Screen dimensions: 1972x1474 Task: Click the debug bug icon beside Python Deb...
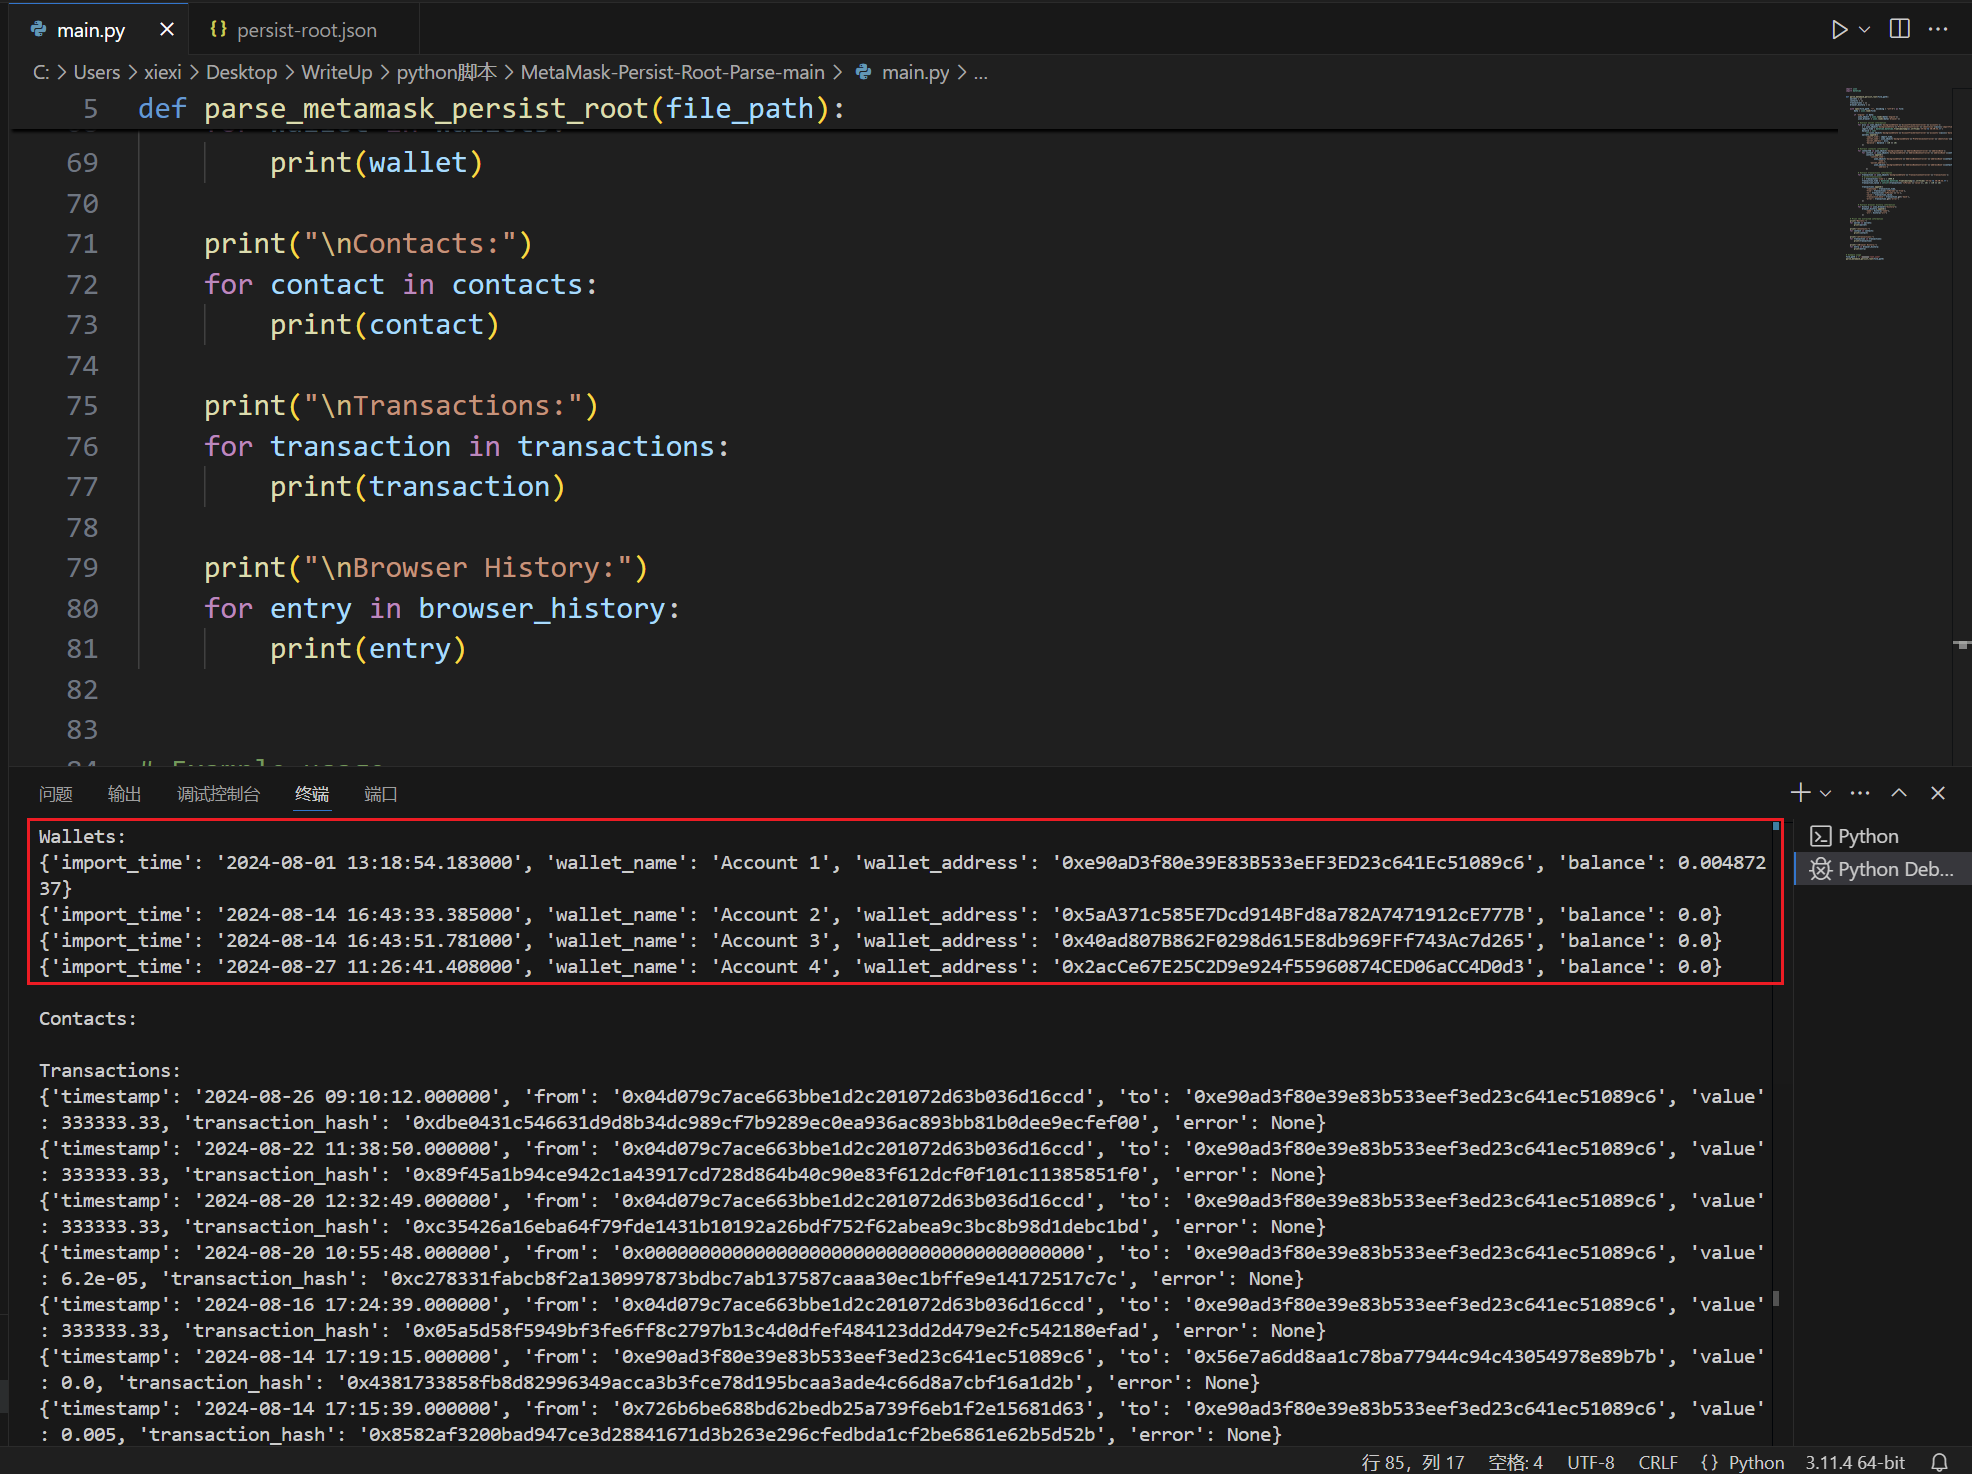pos(1820,869)
